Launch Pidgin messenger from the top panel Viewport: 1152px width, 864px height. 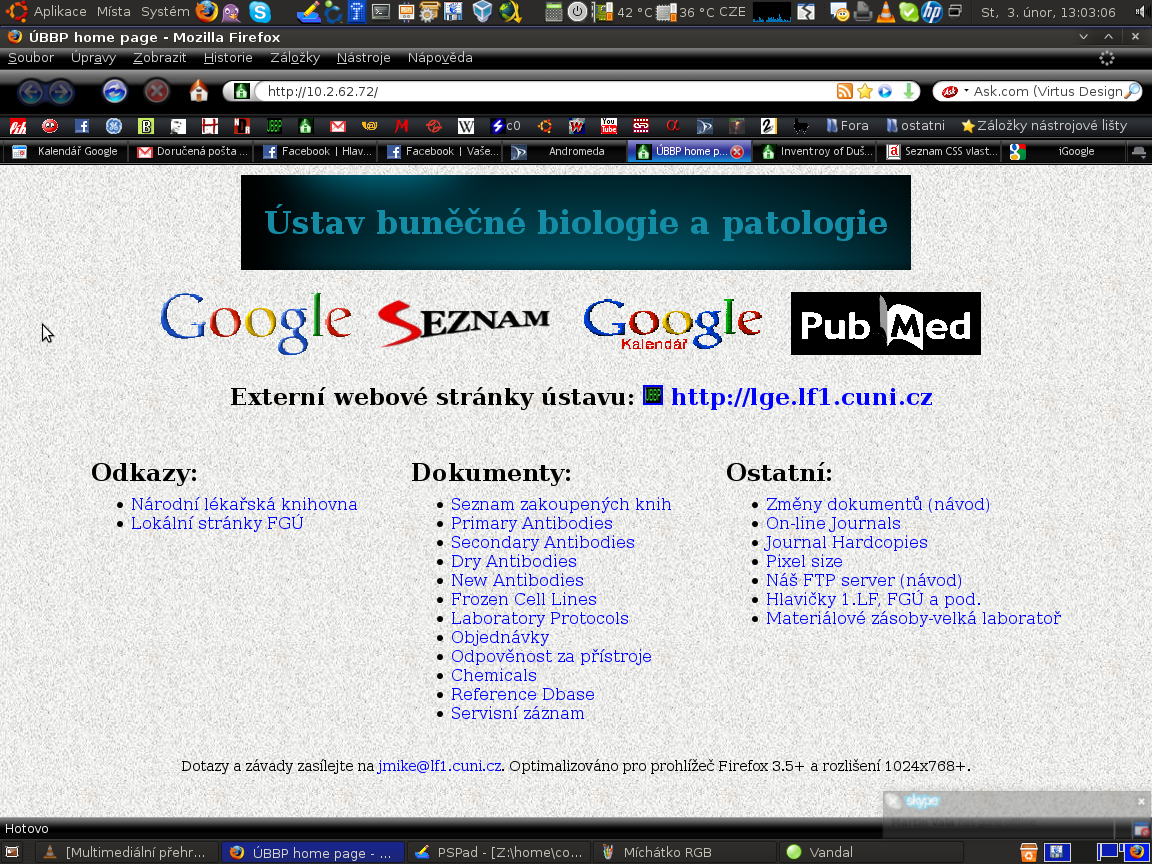tap(231, 12)
